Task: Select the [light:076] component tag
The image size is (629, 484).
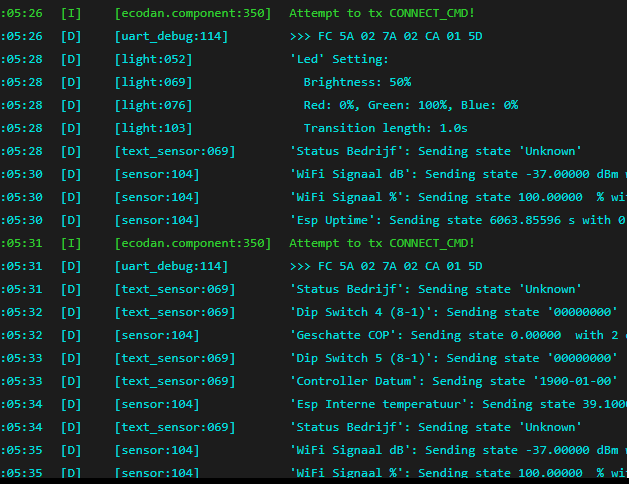Action: pos(153,105)
